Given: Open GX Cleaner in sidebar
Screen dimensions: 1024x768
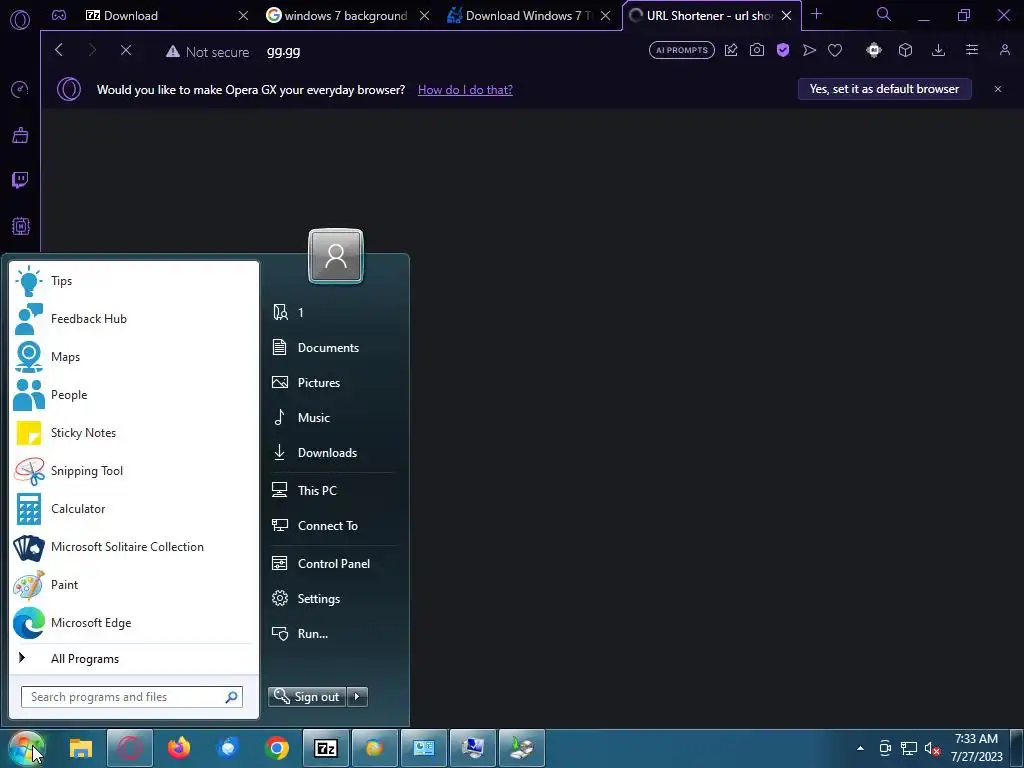Looking at the screenshot, I should [x=20, y=135].
